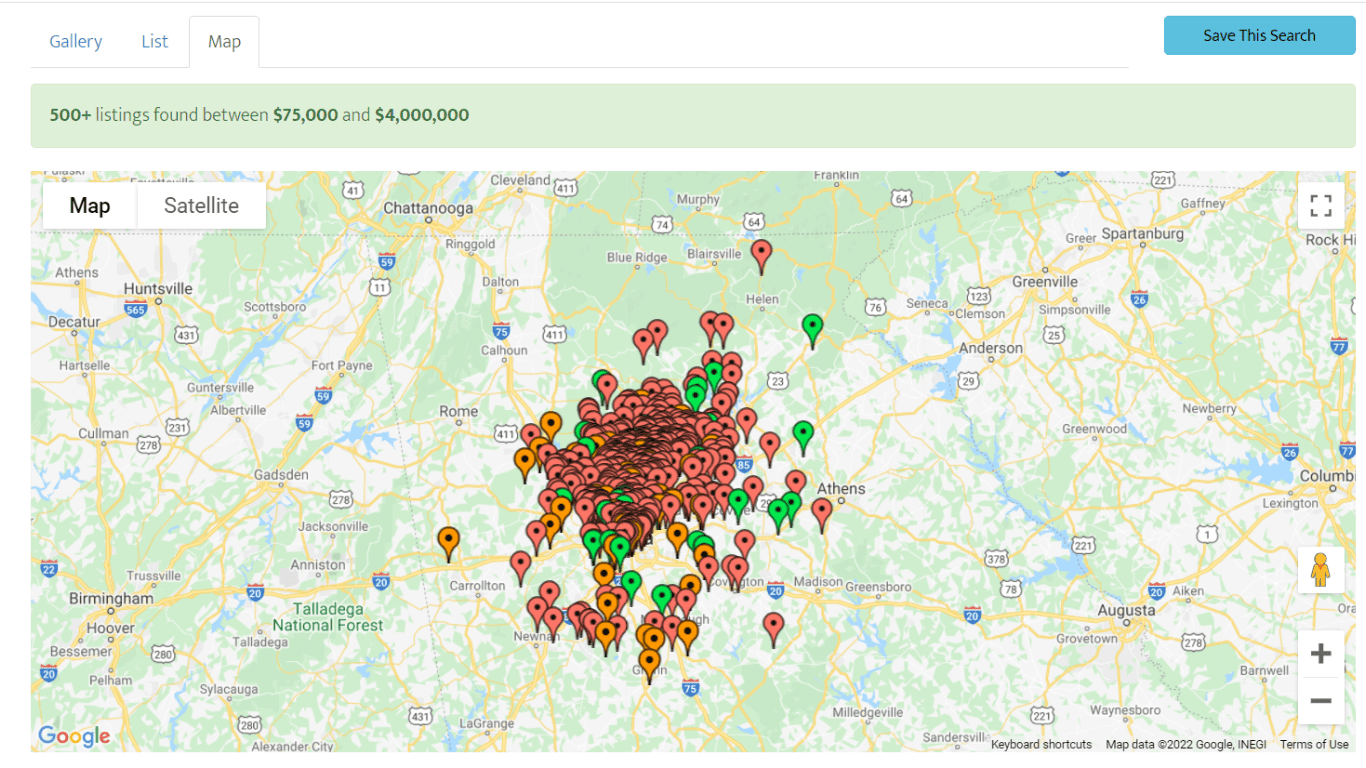This screenshot has width=1366, height=768.
Task: Pick up the Street View pegman
Action: tap(1320, 570)
